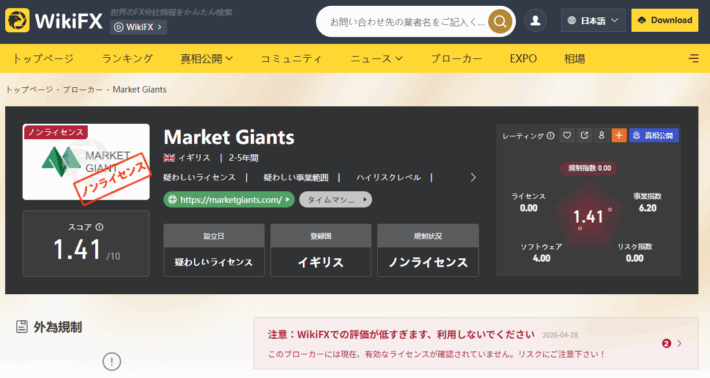Click the 規制指数 0.00 badge

coord(589,168)
